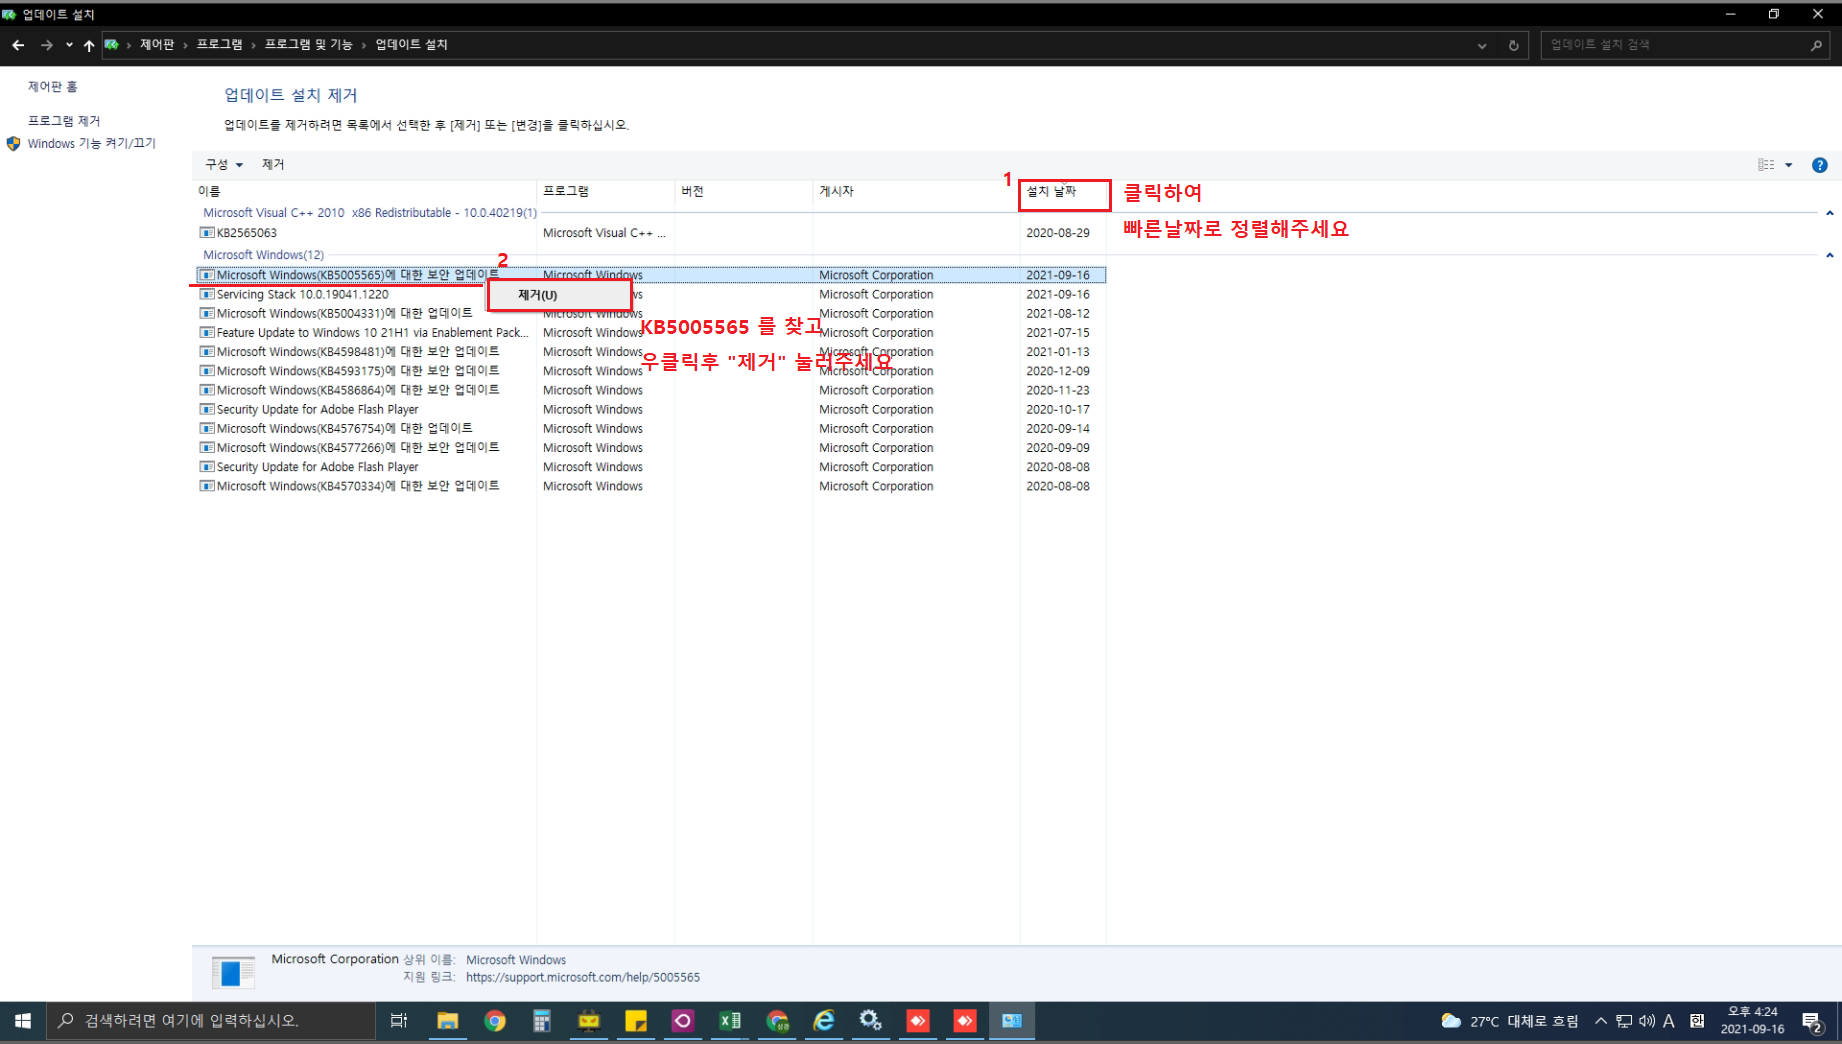Open 프로그램 breadcrumb

click(x=219, y=45)
